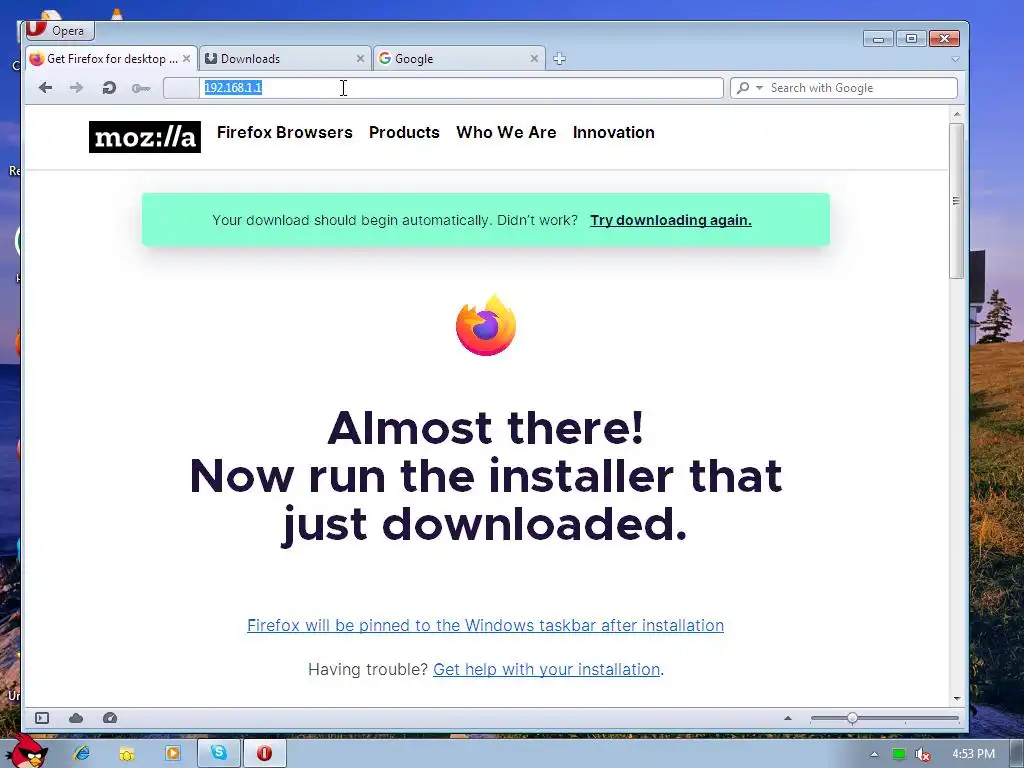Switch to the Get Firefox for desktop tab
Screen dimensions: 1024x768
point(111,59)
